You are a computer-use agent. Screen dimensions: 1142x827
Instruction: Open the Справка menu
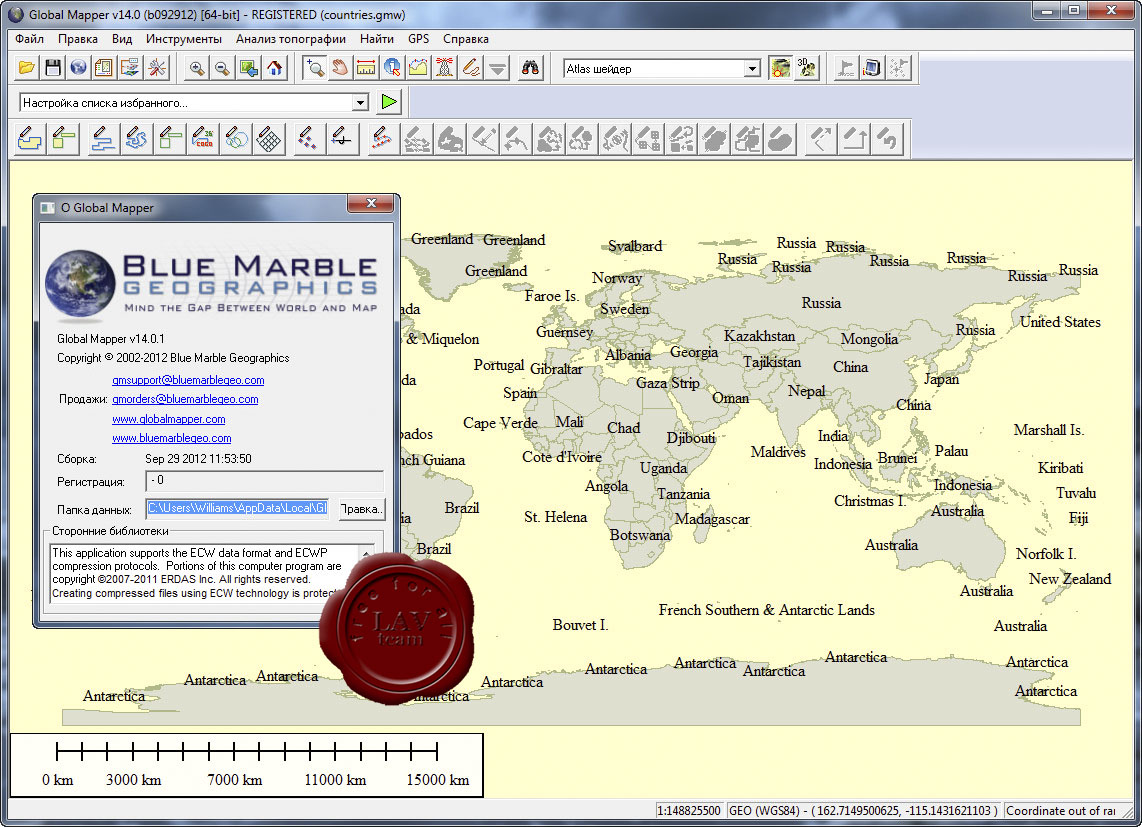465,39
